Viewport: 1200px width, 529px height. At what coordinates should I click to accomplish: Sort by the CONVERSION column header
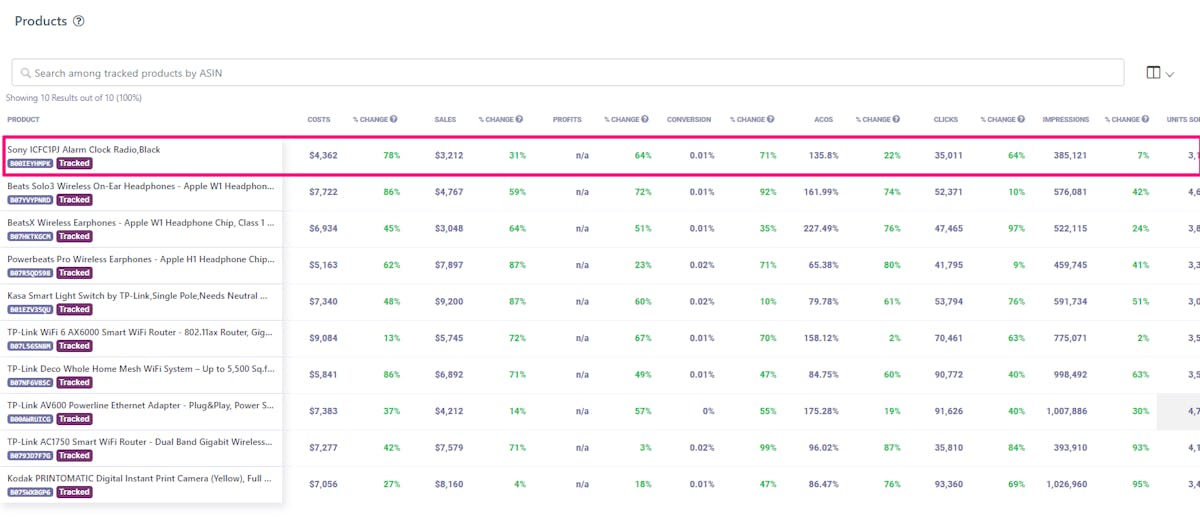coord(689,120)
